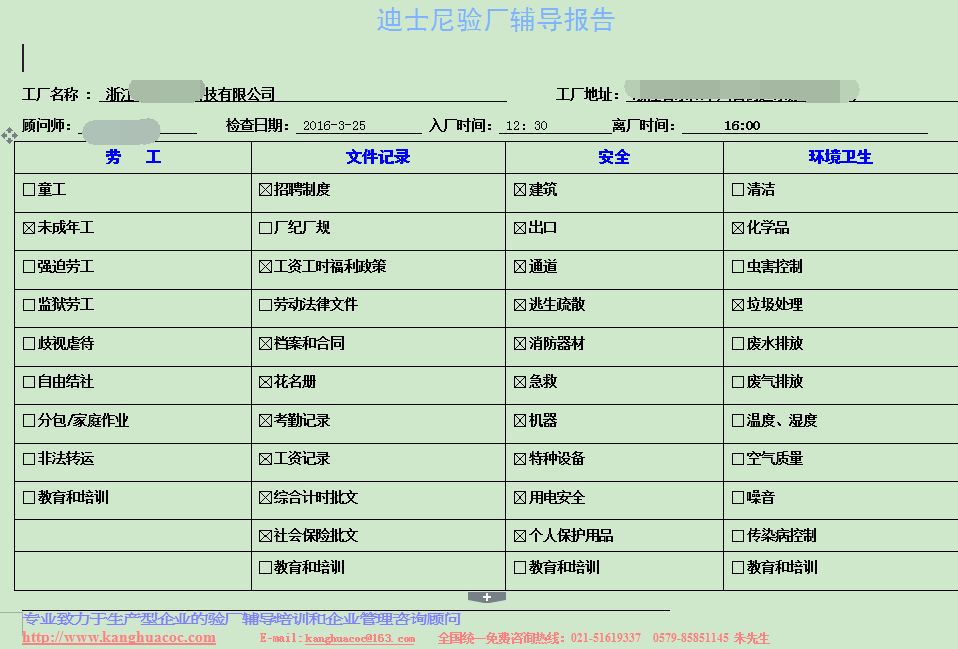Click the 安全 column header
This screenshot has height=649, width=958.
(x=614, y=158)
